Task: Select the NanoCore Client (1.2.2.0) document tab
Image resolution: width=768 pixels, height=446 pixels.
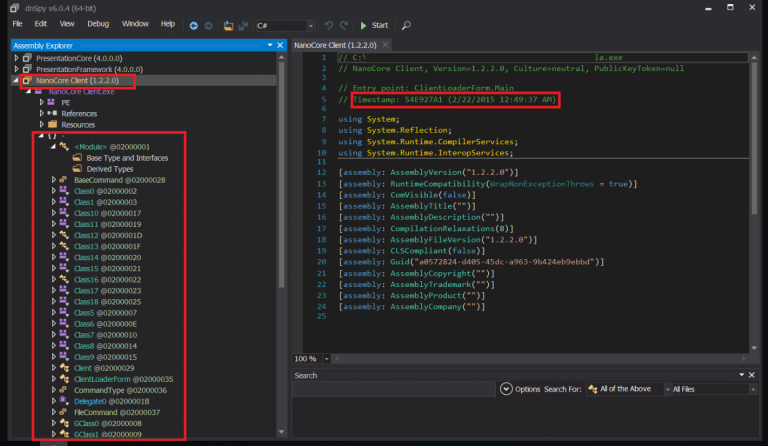Action: coord(336,45)
